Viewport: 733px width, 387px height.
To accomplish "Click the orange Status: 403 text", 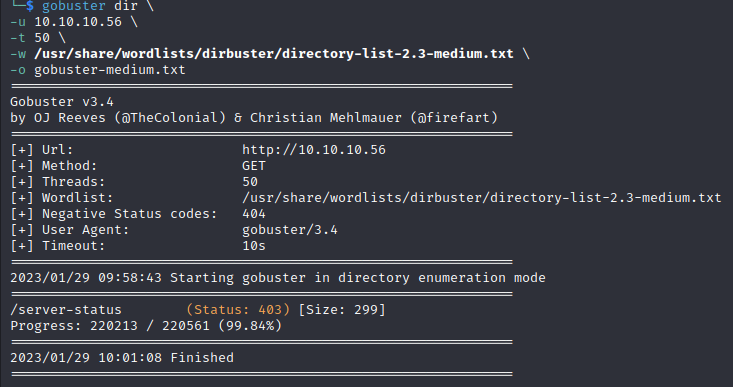I will 238,310.
